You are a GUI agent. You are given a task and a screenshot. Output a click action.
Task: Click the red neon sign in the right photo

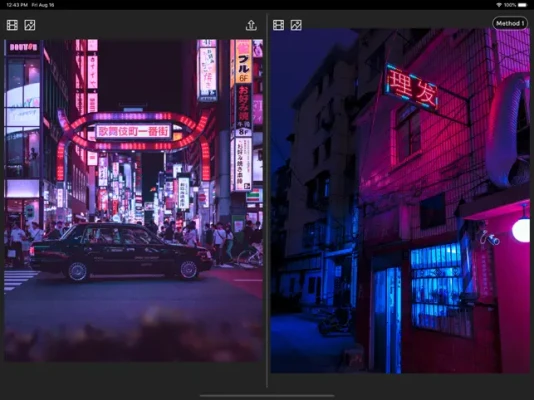(411, 87)
